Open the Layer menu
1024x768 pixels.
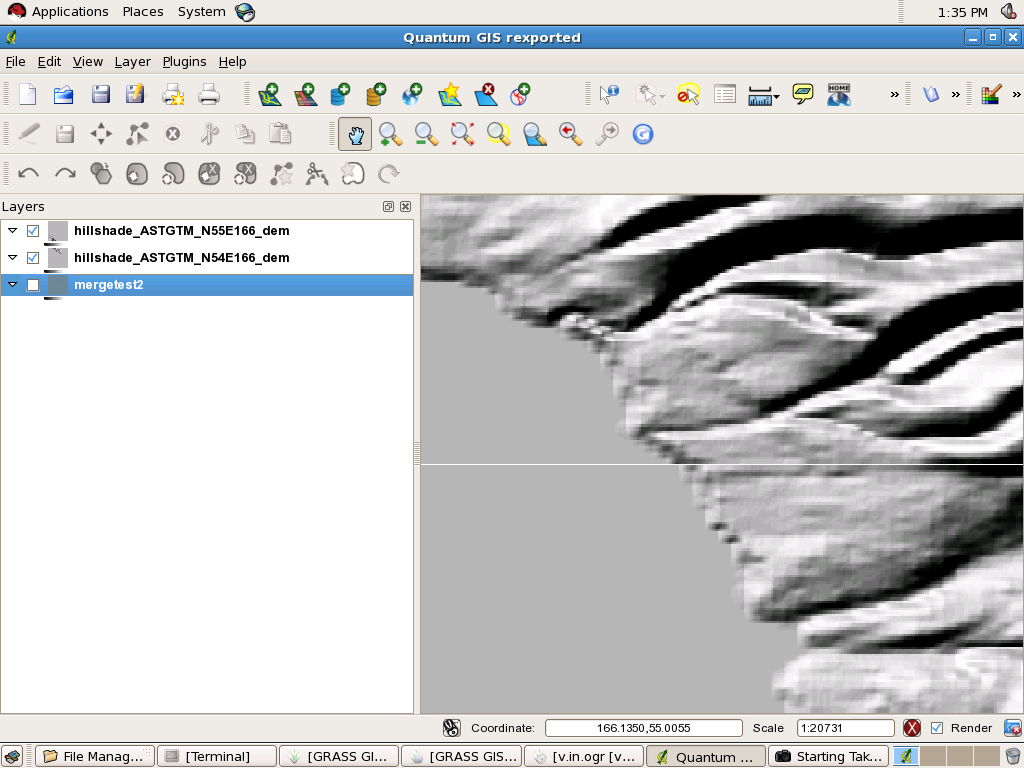(132, 61)
